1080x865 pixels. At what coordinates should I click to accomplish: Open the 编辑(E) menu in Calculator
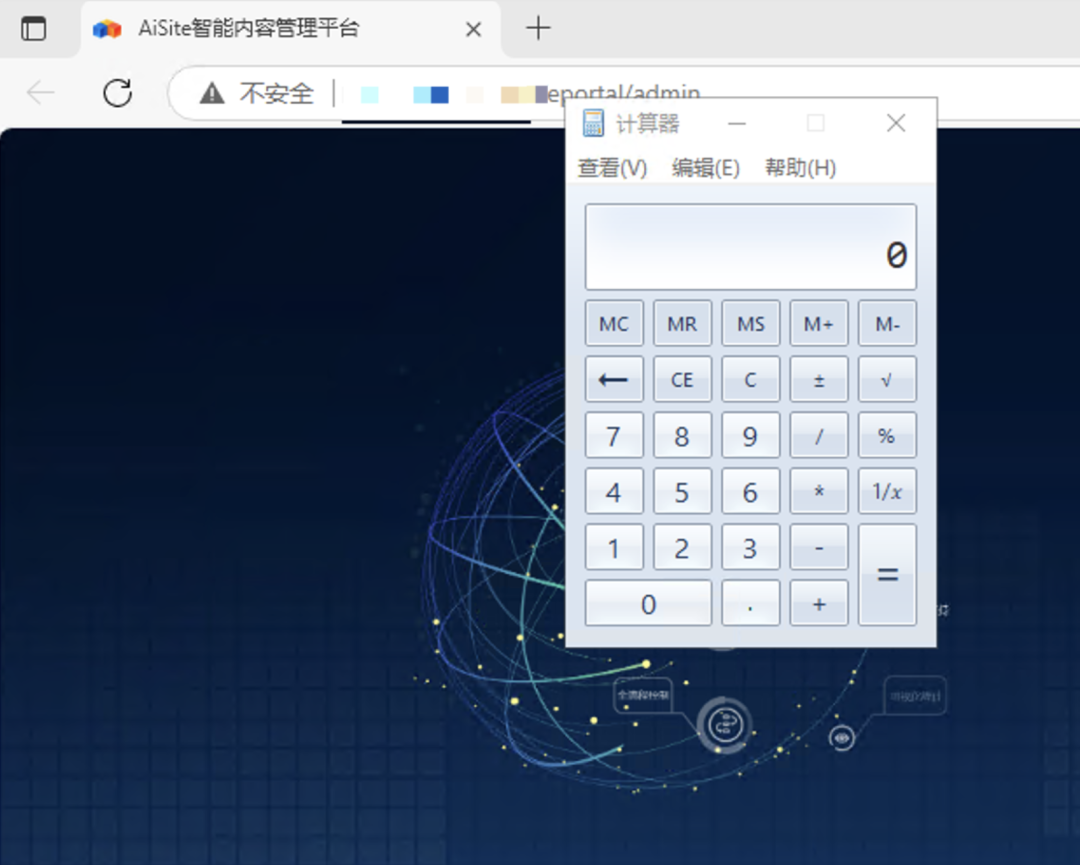tap(705, 167)
